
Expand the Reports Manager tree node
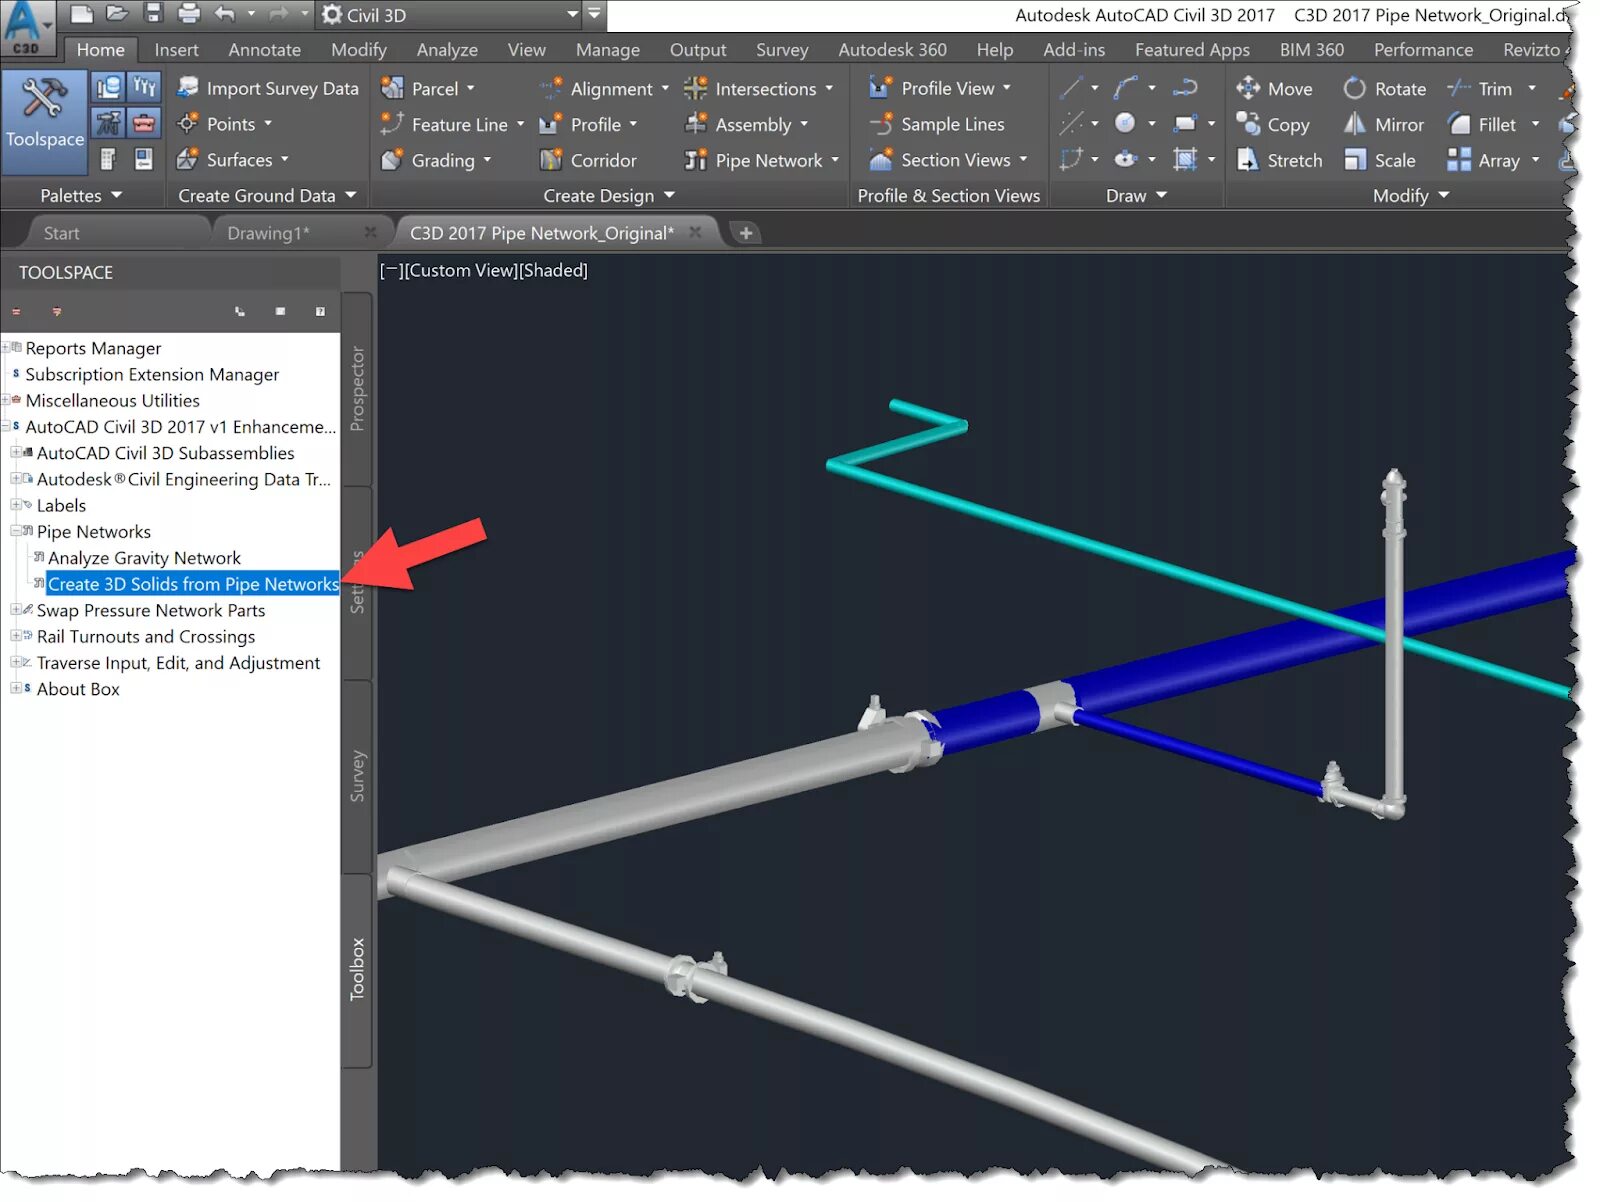pos(7,347)
